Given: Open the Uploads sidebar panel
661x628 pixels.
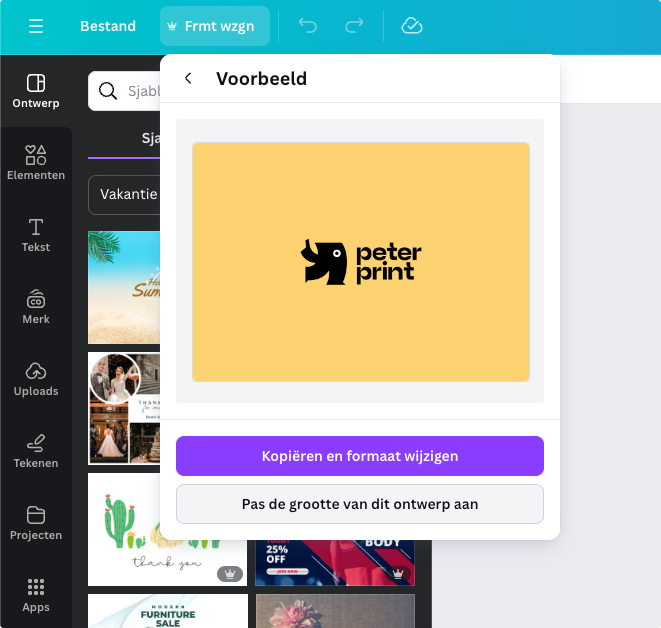Looking at the screenshot, I should coord(36,379).
